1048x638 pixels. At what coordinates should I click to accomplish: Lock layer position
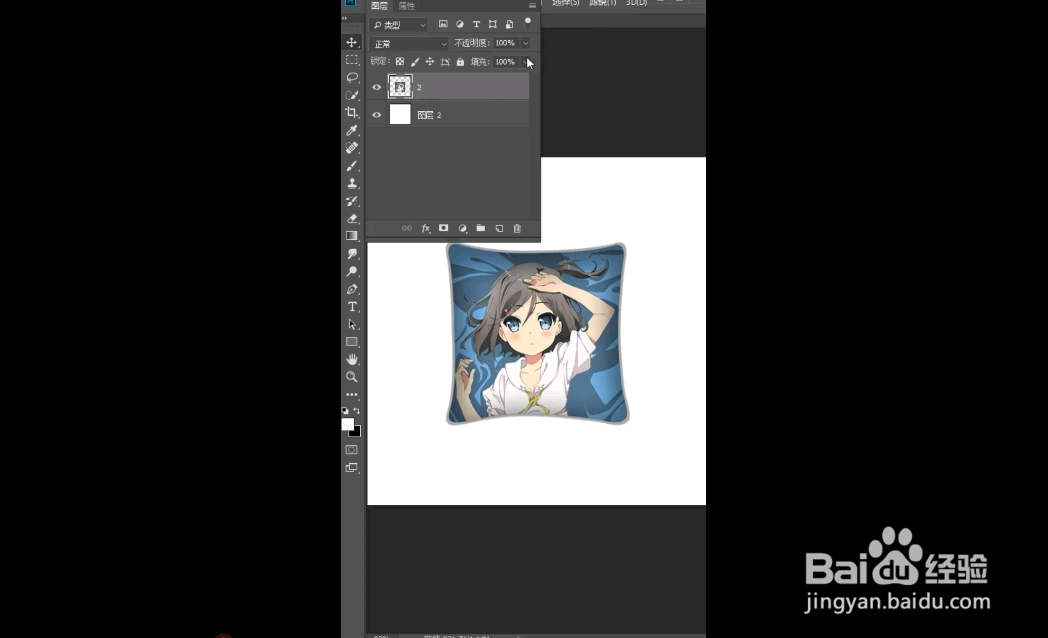tap(430, 61)
